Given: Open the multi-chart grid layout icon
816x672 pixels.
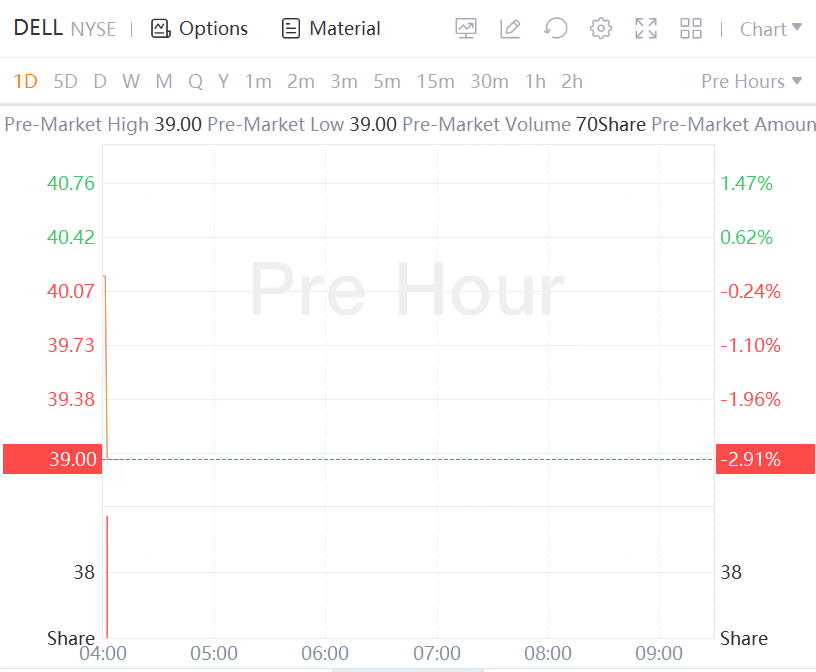Looking at the screenshot, I should coord(691,29).
